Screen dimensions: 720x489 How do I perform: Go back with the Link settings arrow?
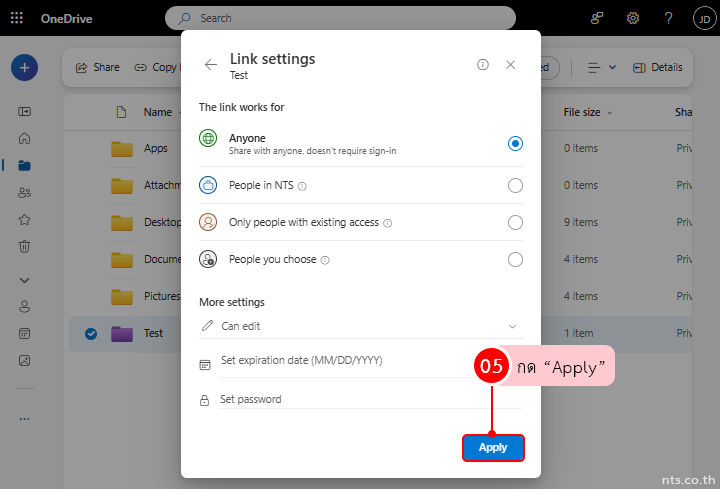point(211,65)
